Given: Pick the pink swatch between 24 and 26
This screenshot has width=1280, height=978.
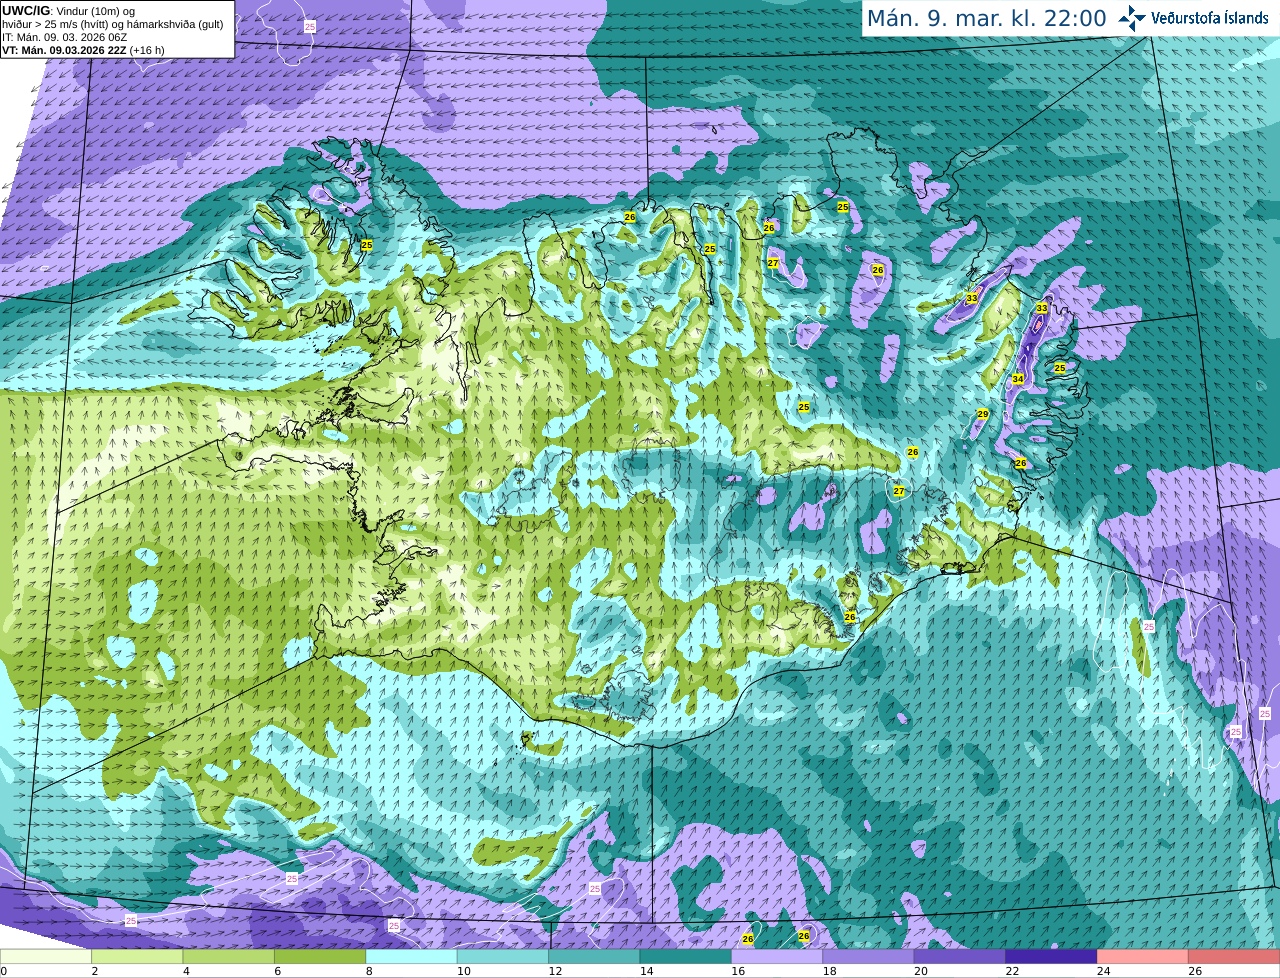Looking at the screenshot, I should point(1143,957).
